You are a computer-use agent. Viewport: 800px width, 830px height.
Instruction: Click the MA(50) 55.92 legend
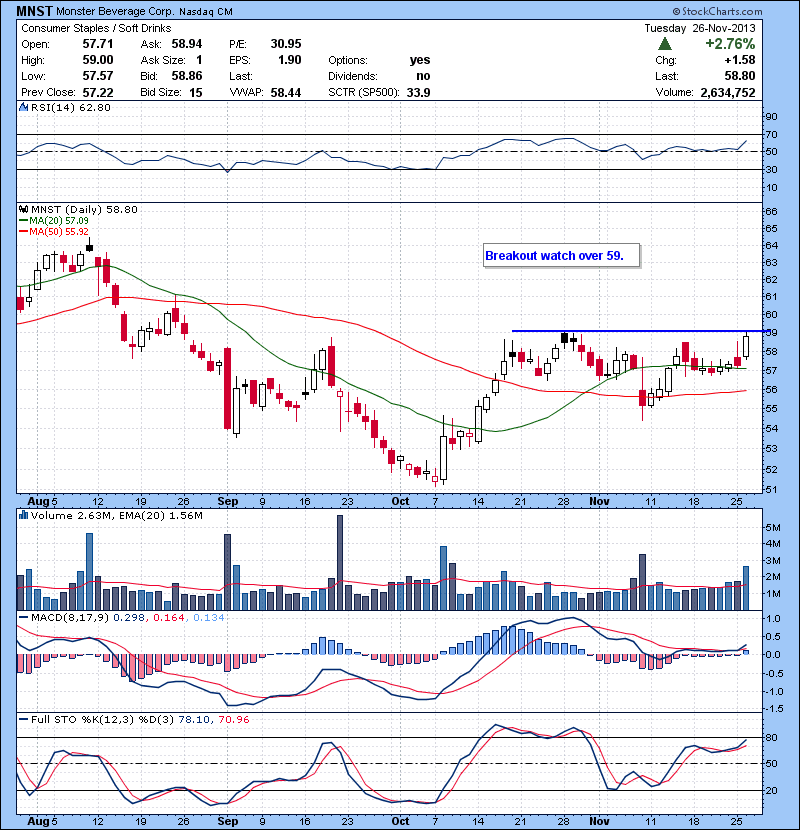[53, 231]
